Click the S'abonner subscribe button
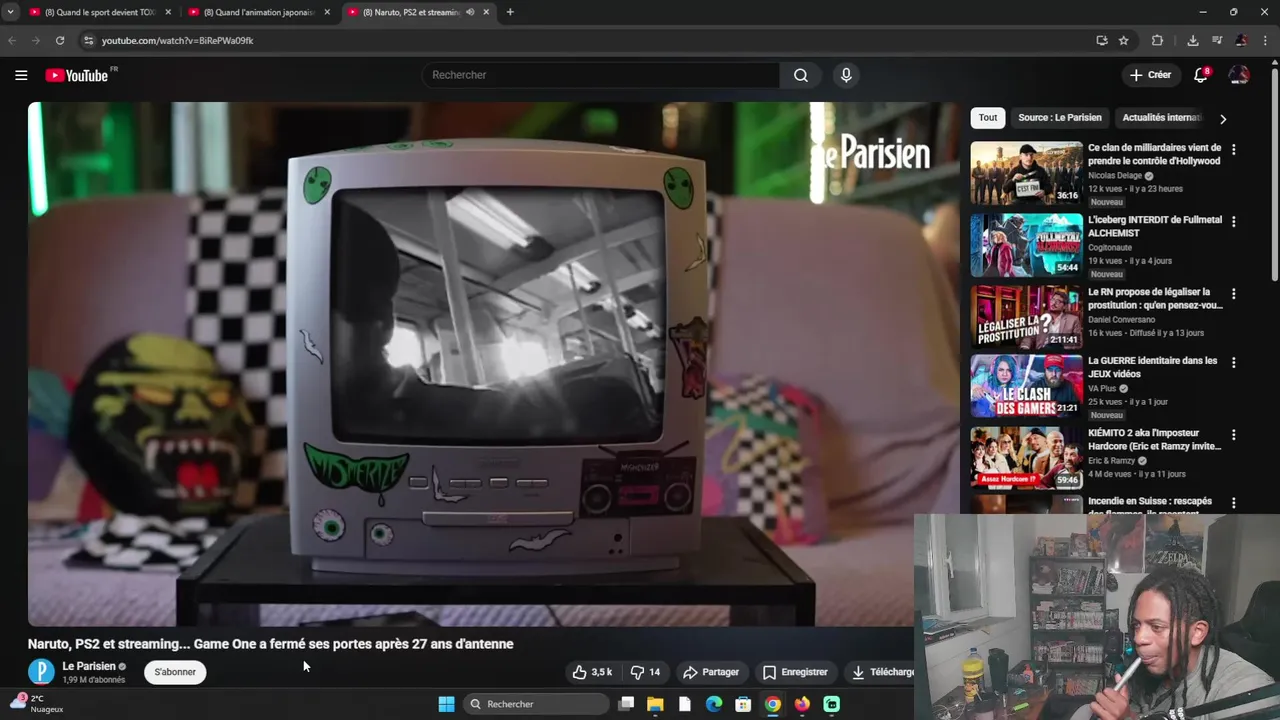 175,672
